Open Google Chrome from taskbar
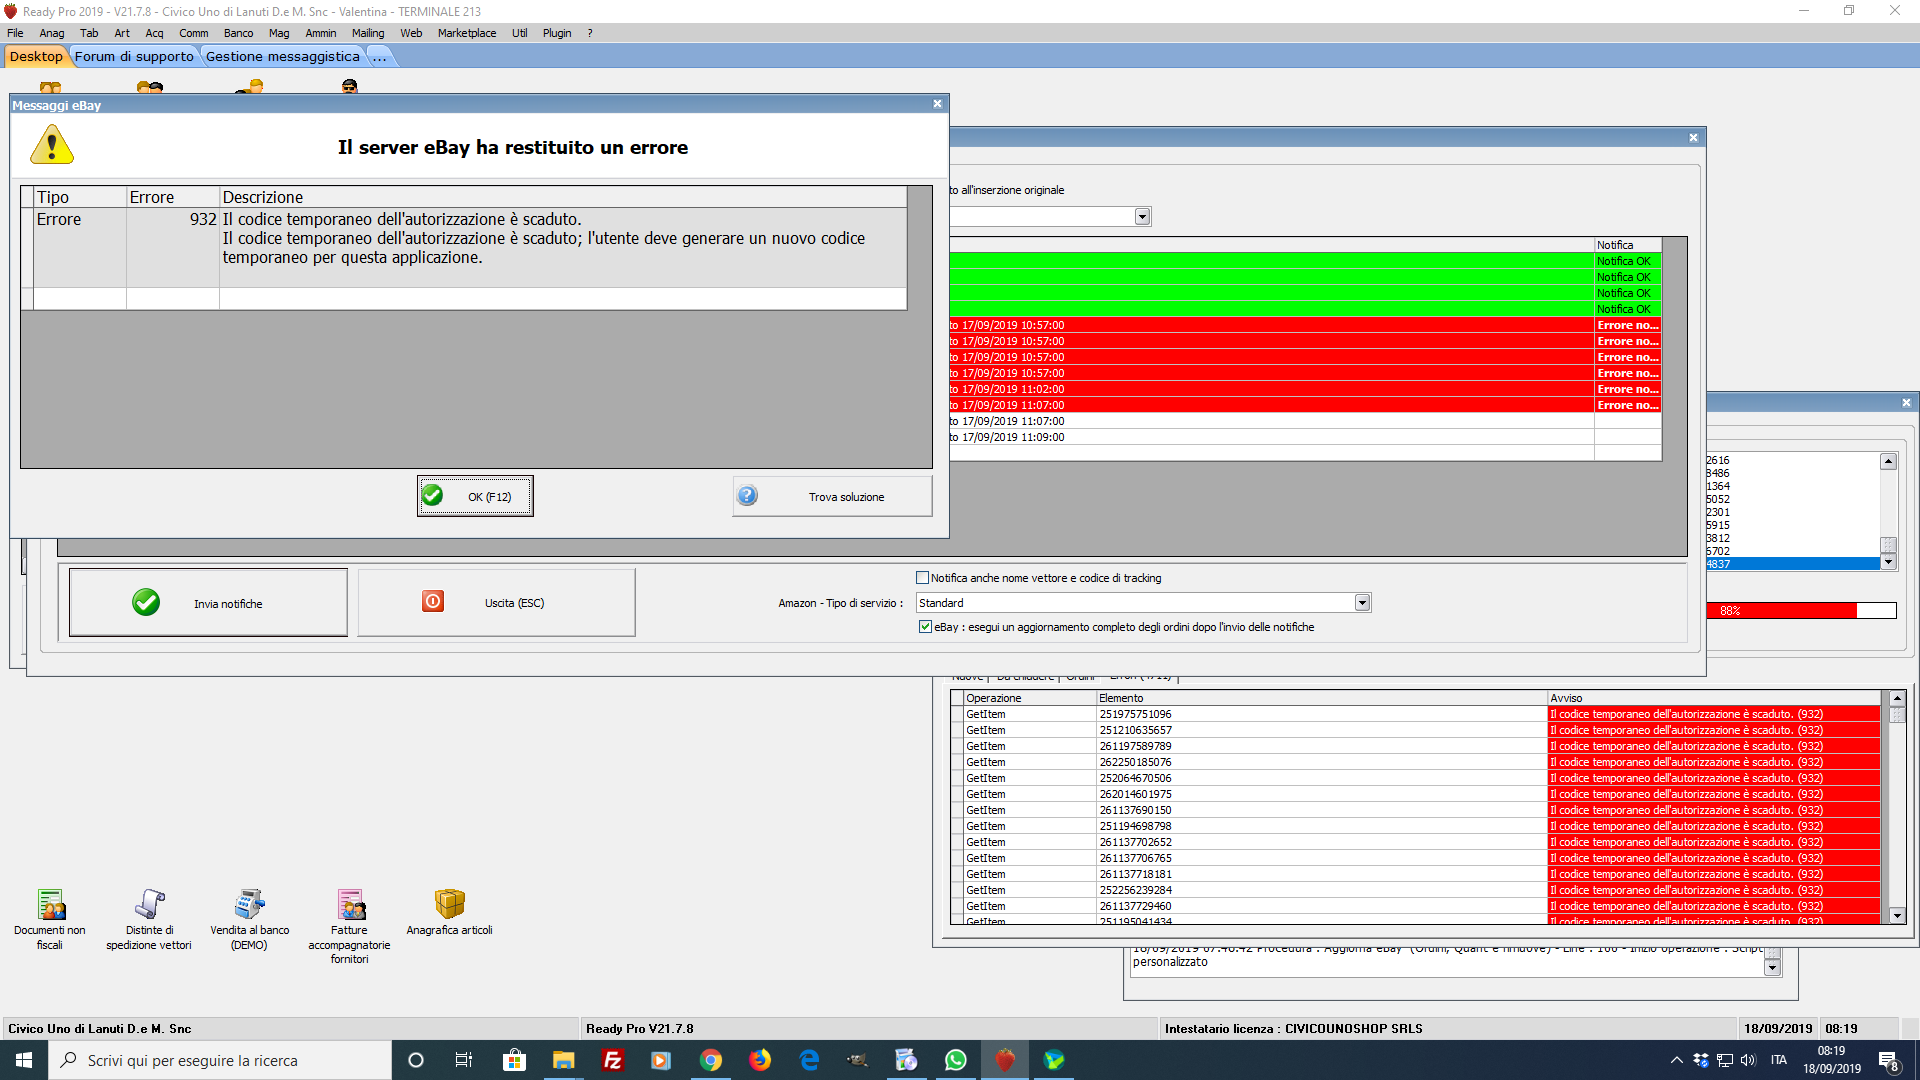Screen dimensions: 1920x1080 (x=710, y=1060)
